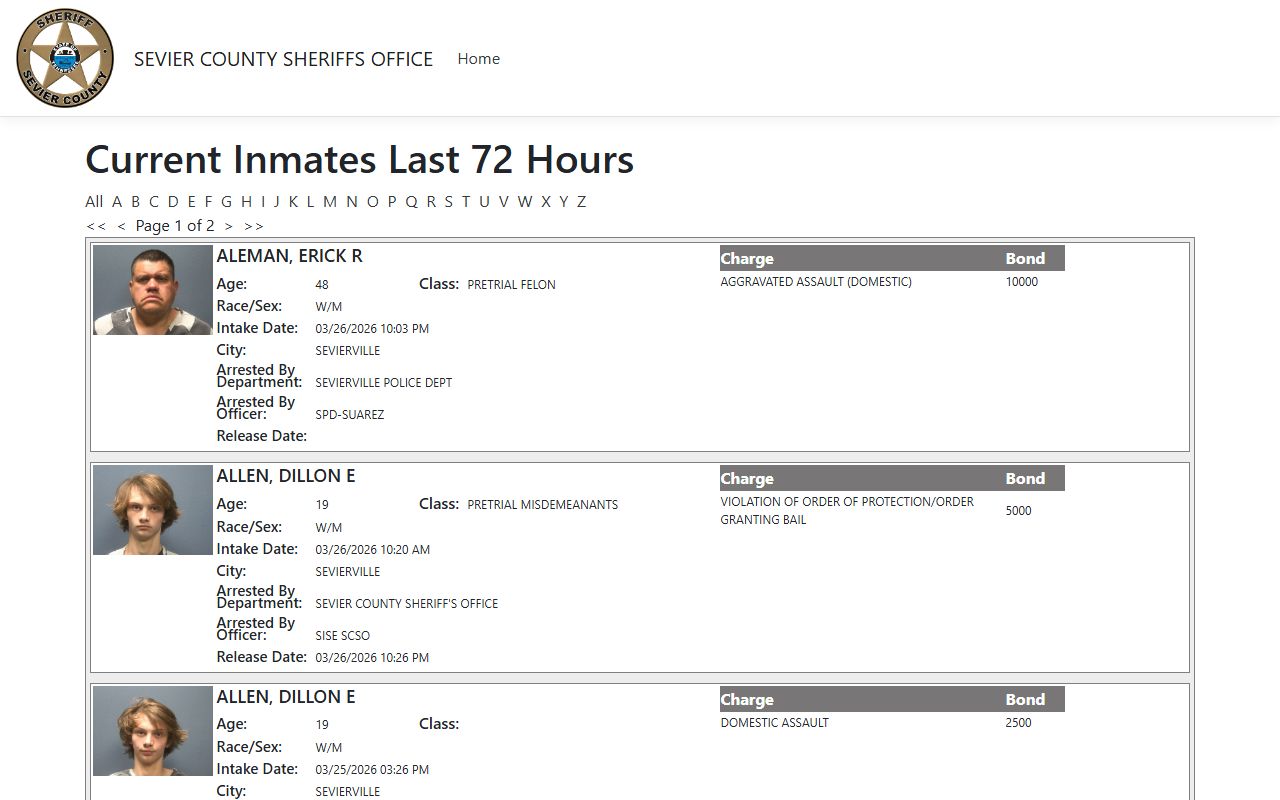Image resolution: width=1280 pixels, height=800 pixels.
Task: Click the class value PRETRIAL FELON
Action: coord(511,285)
